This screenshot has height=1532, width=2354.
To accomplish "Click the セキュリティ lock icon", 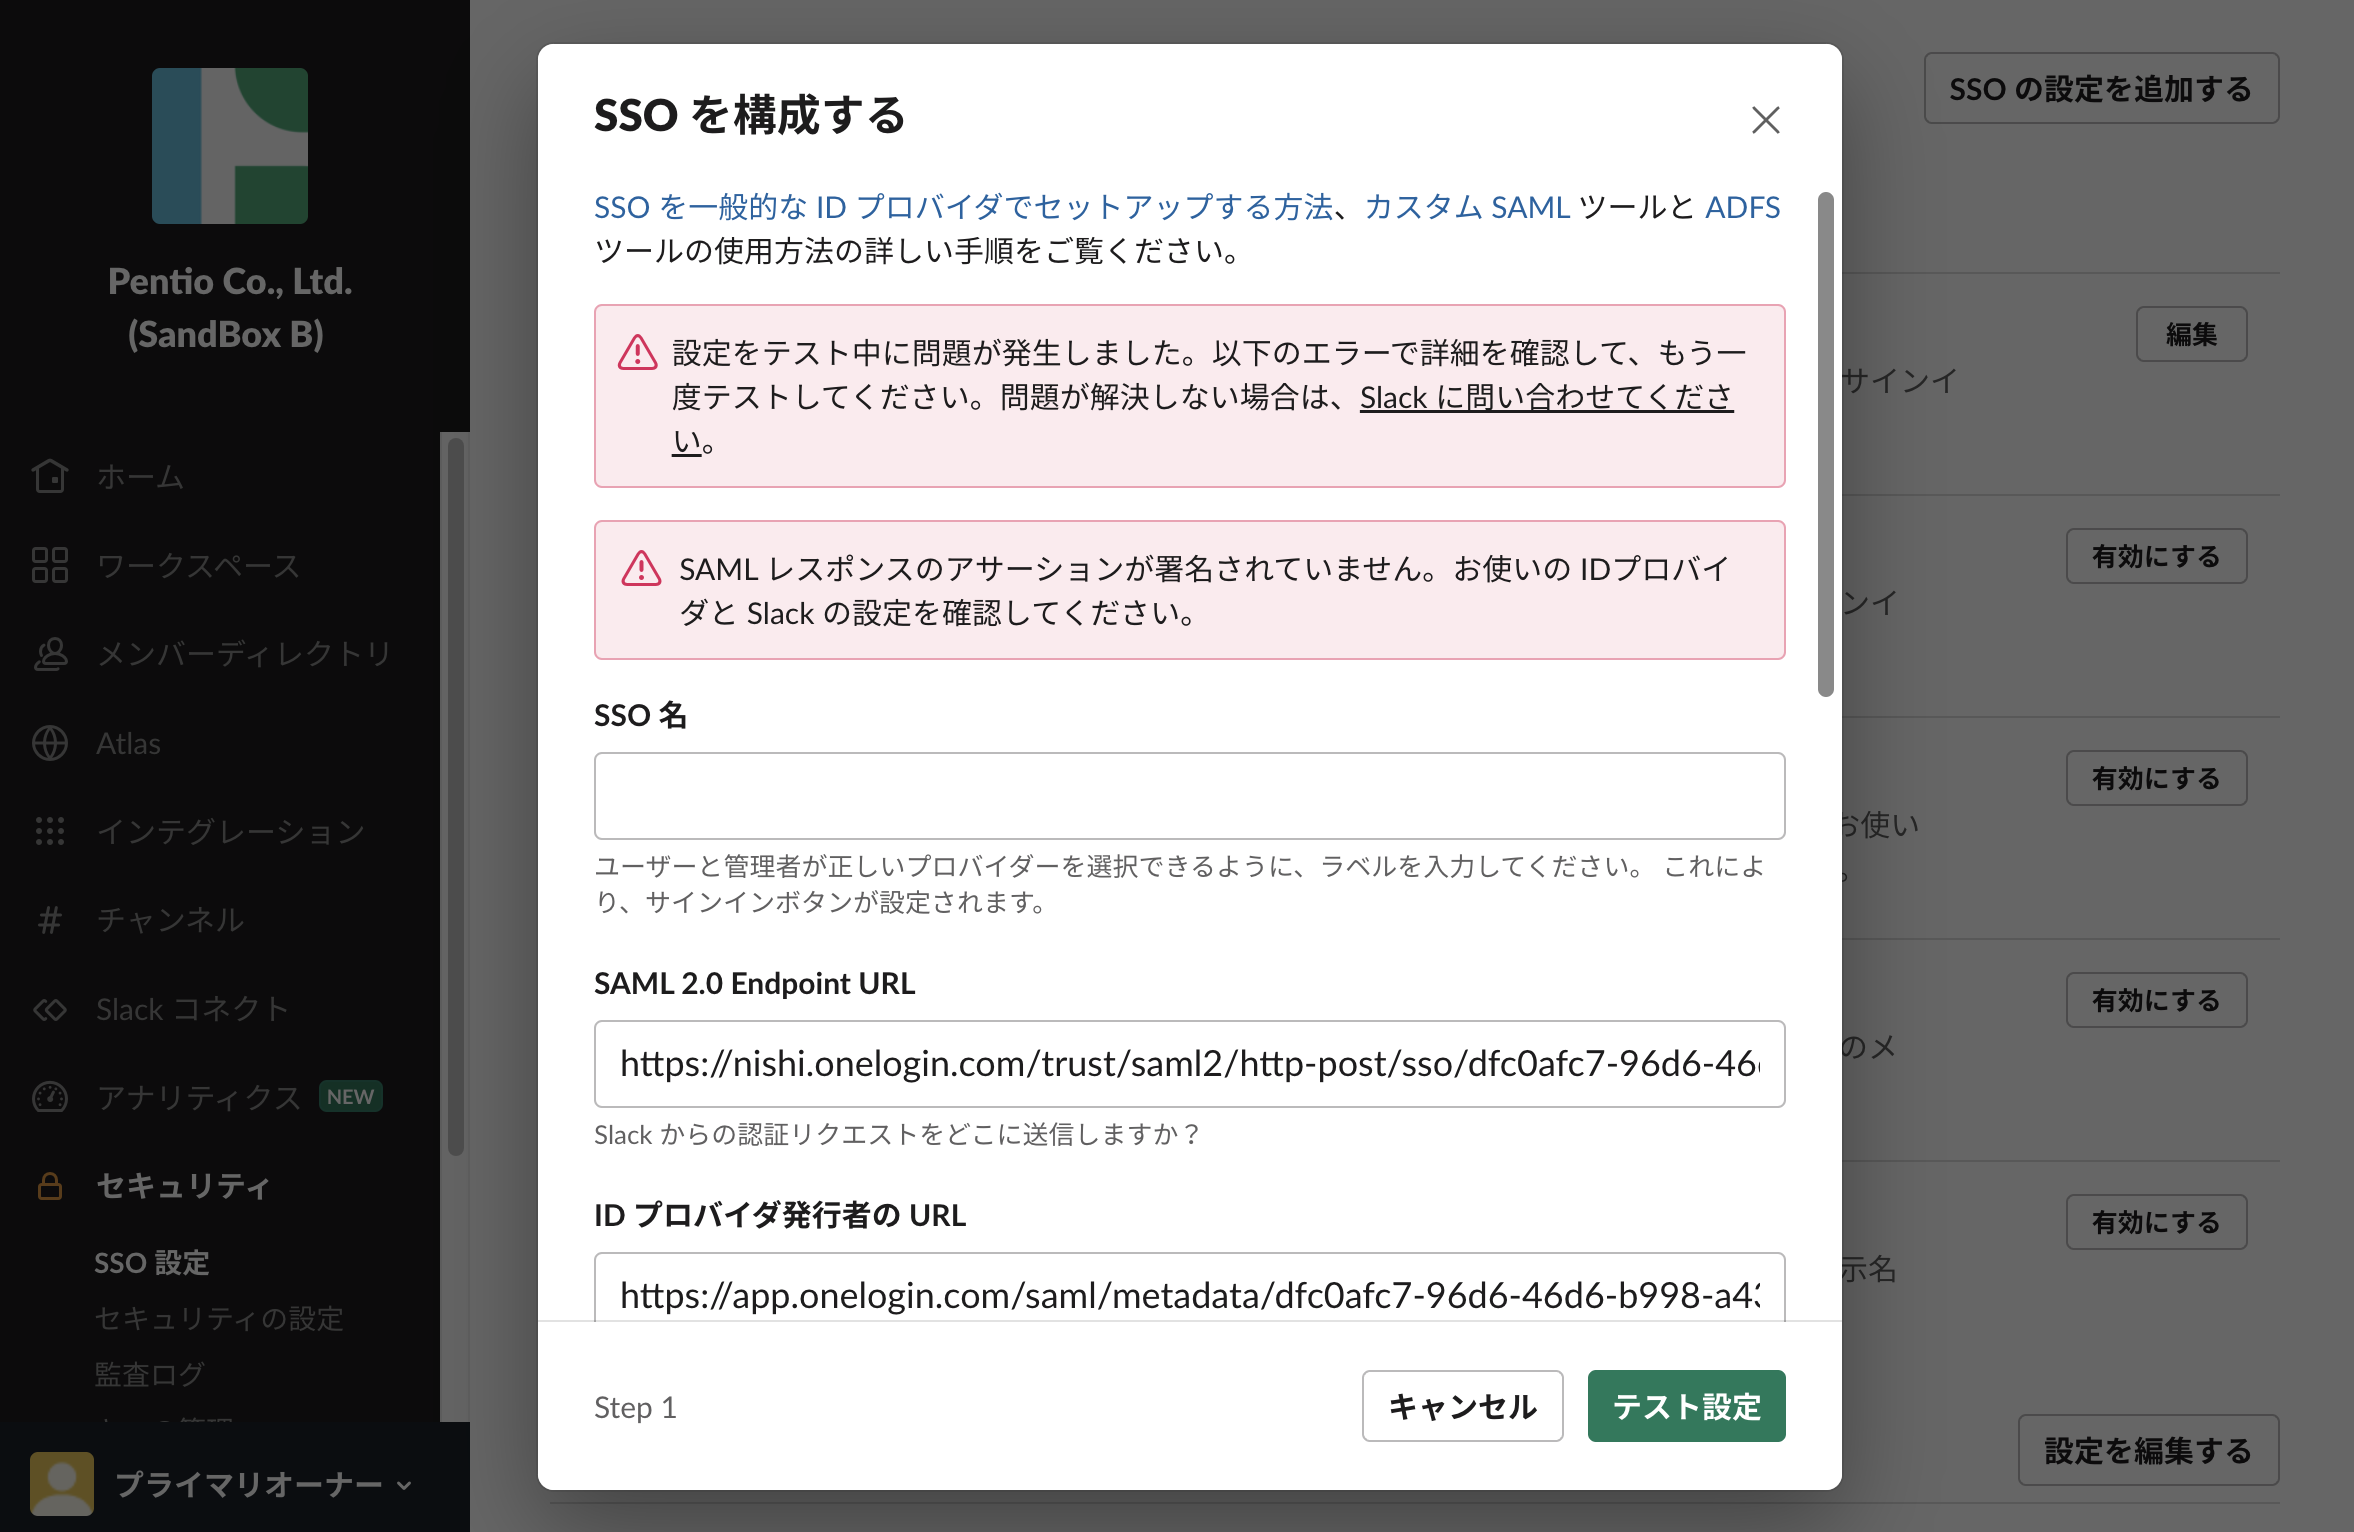I will (x=50, y=1186).
